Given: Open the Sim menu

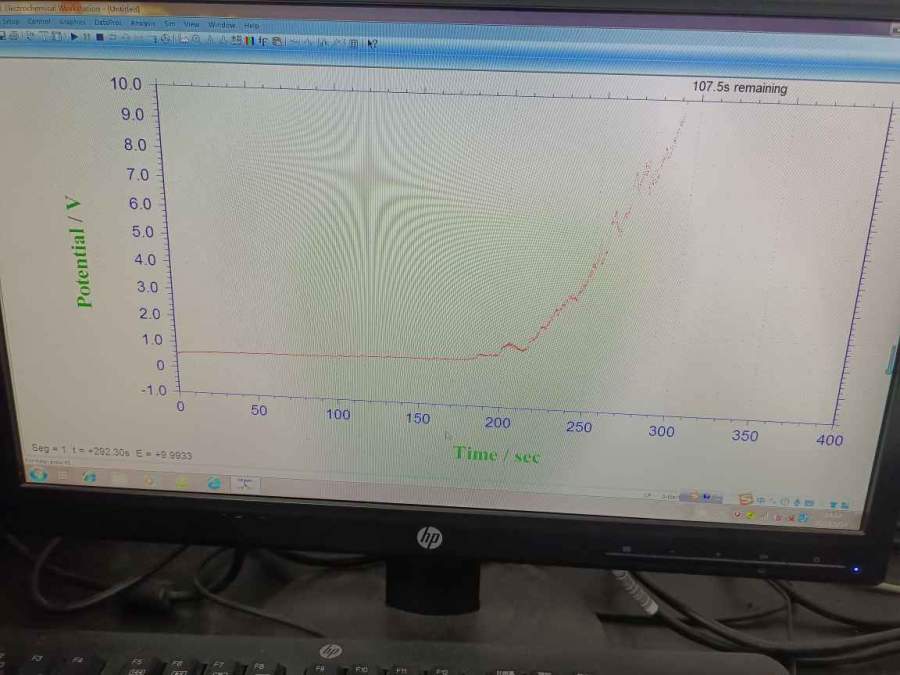Looking at the screenshot, I should (x=167, y=23).
